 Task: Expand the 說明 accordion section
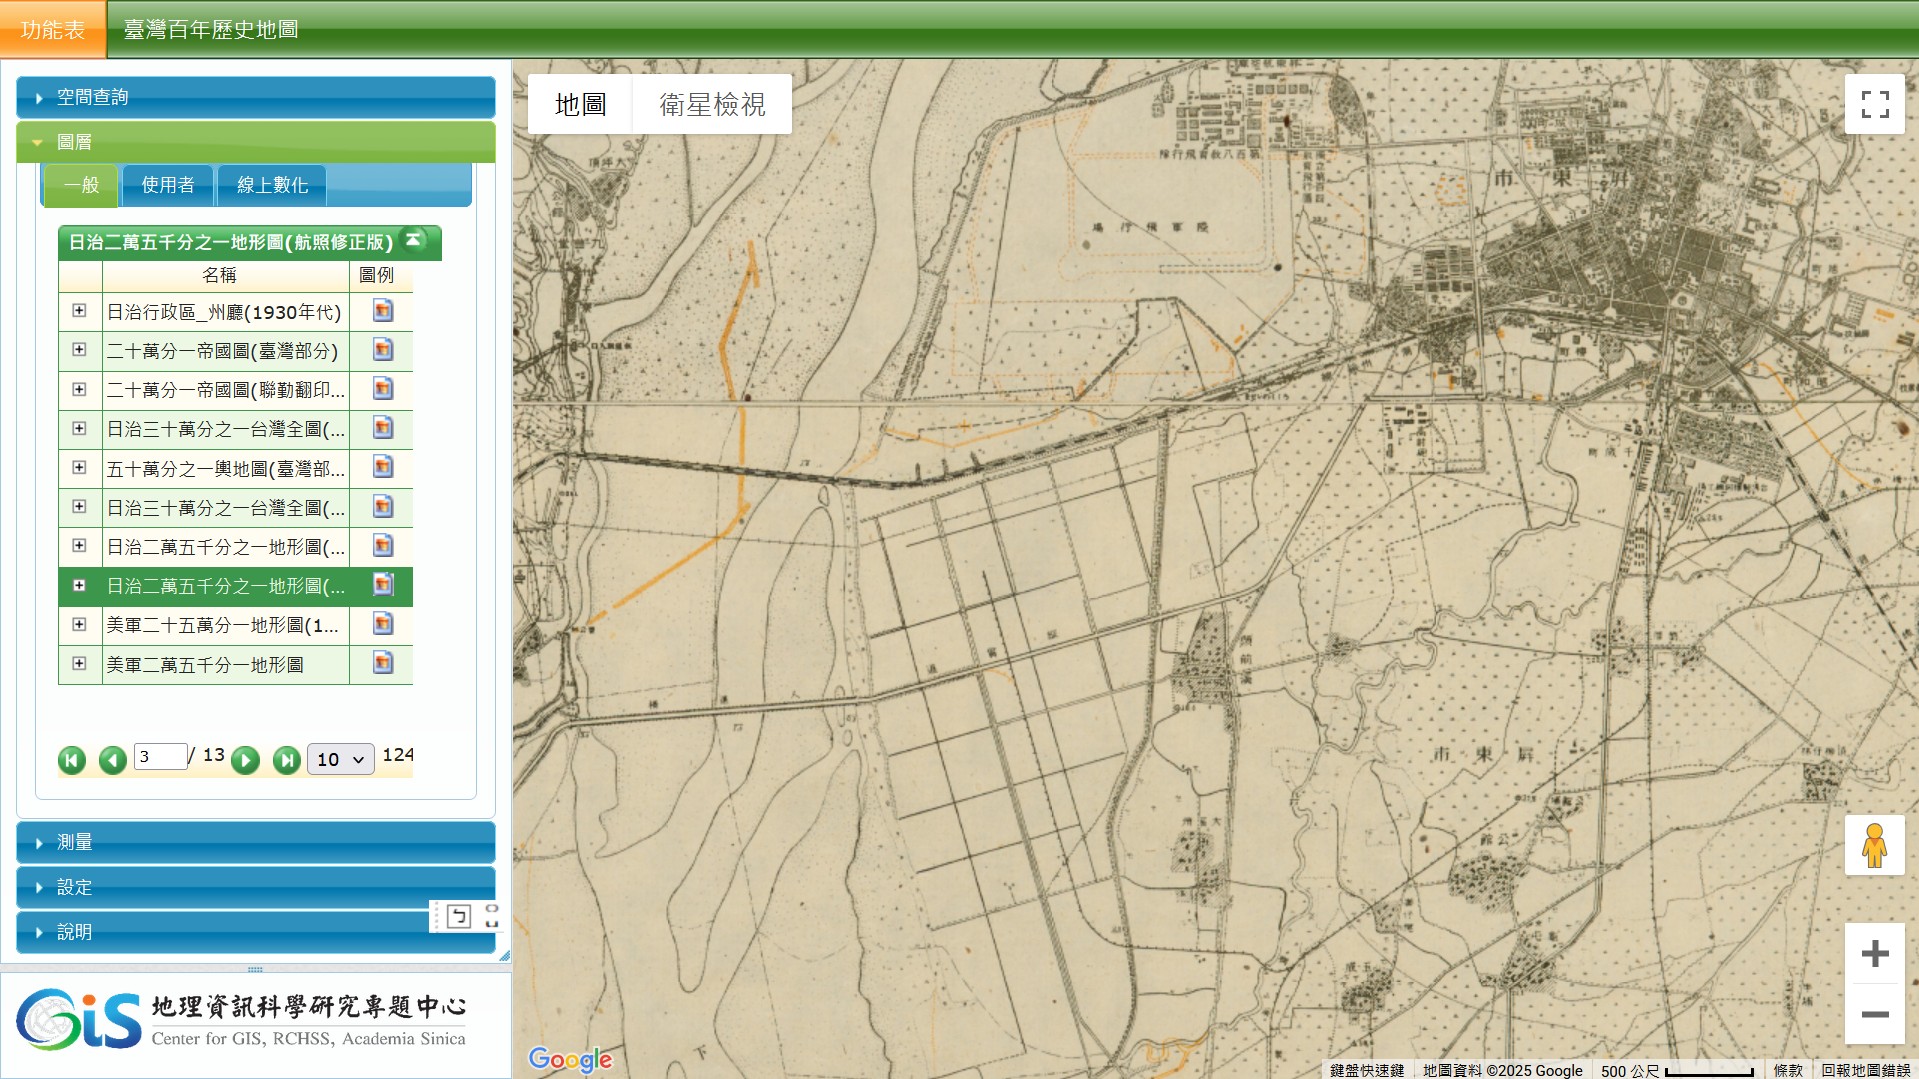pos(256,932)
